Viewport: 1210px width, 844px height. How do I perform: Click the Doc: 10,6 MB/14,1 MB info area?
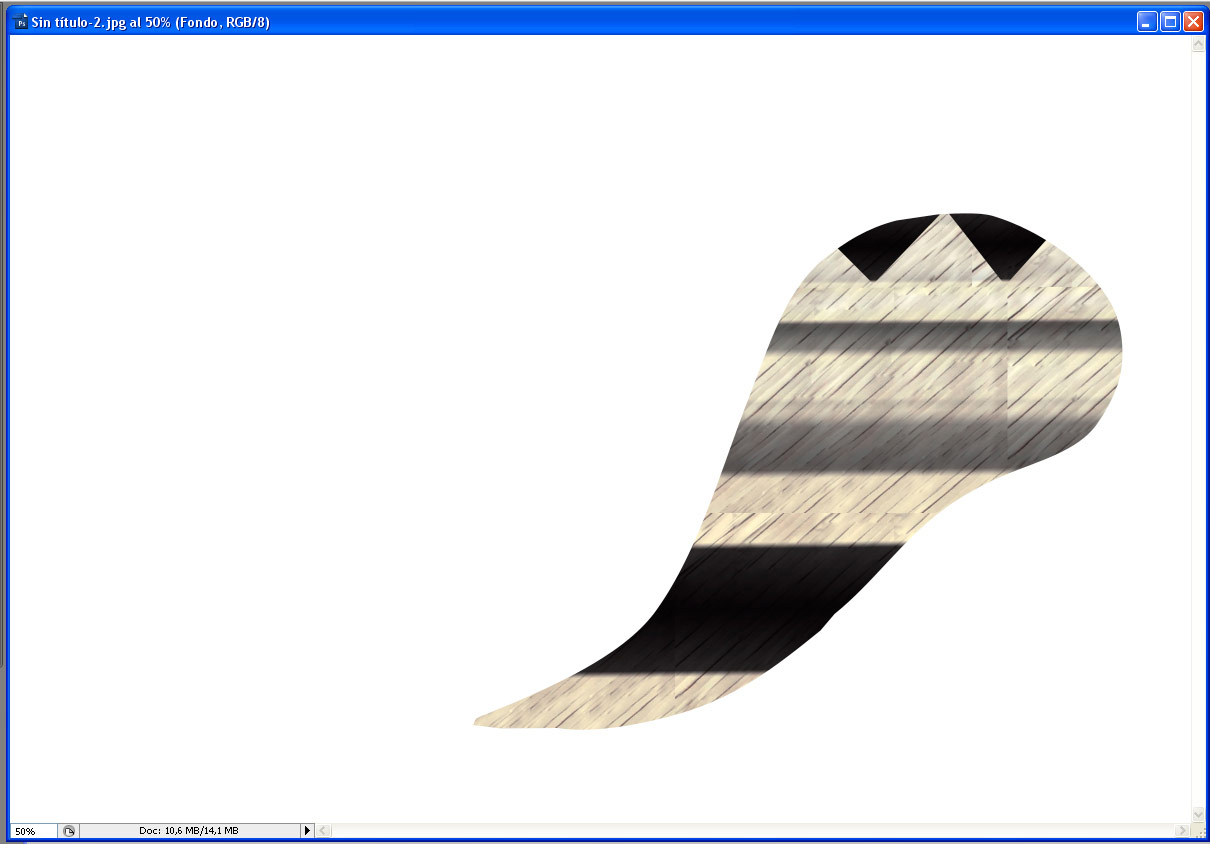[x=188, y=831]
